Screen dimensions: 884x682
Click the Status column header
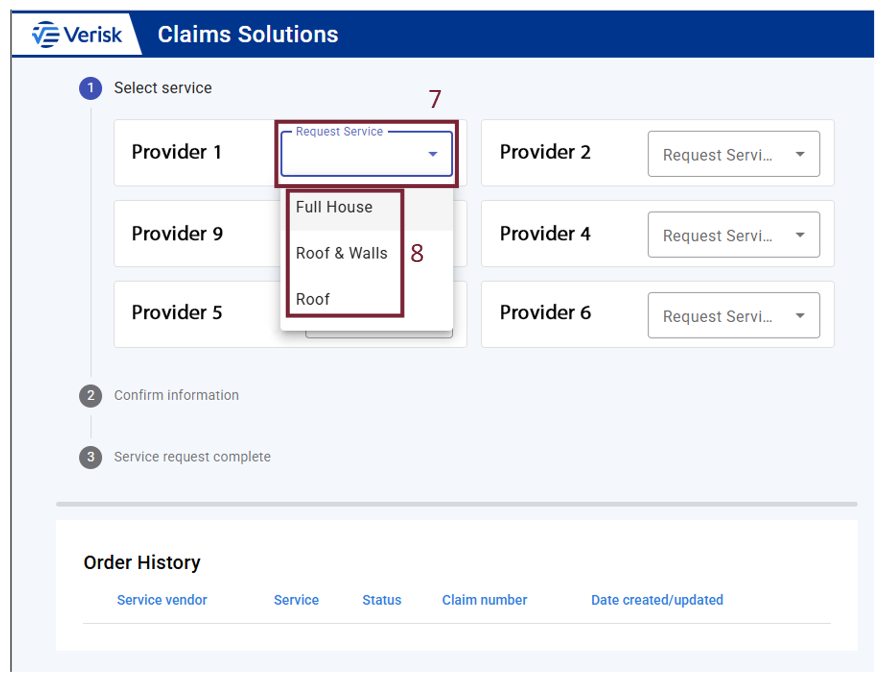coord(381,600)
